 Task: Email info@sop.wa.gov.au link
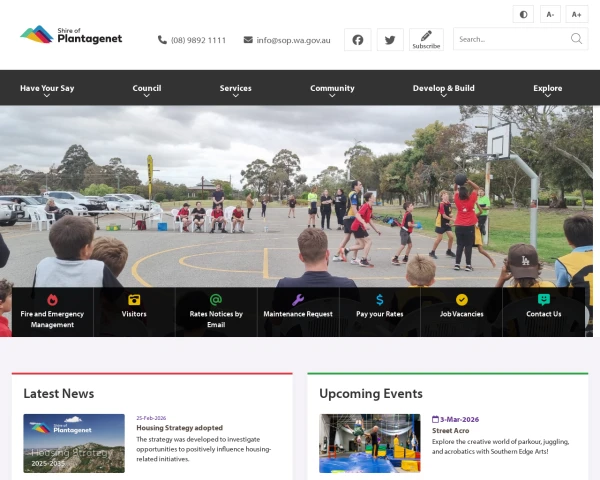pyautogui.click(x=293, y=40)
